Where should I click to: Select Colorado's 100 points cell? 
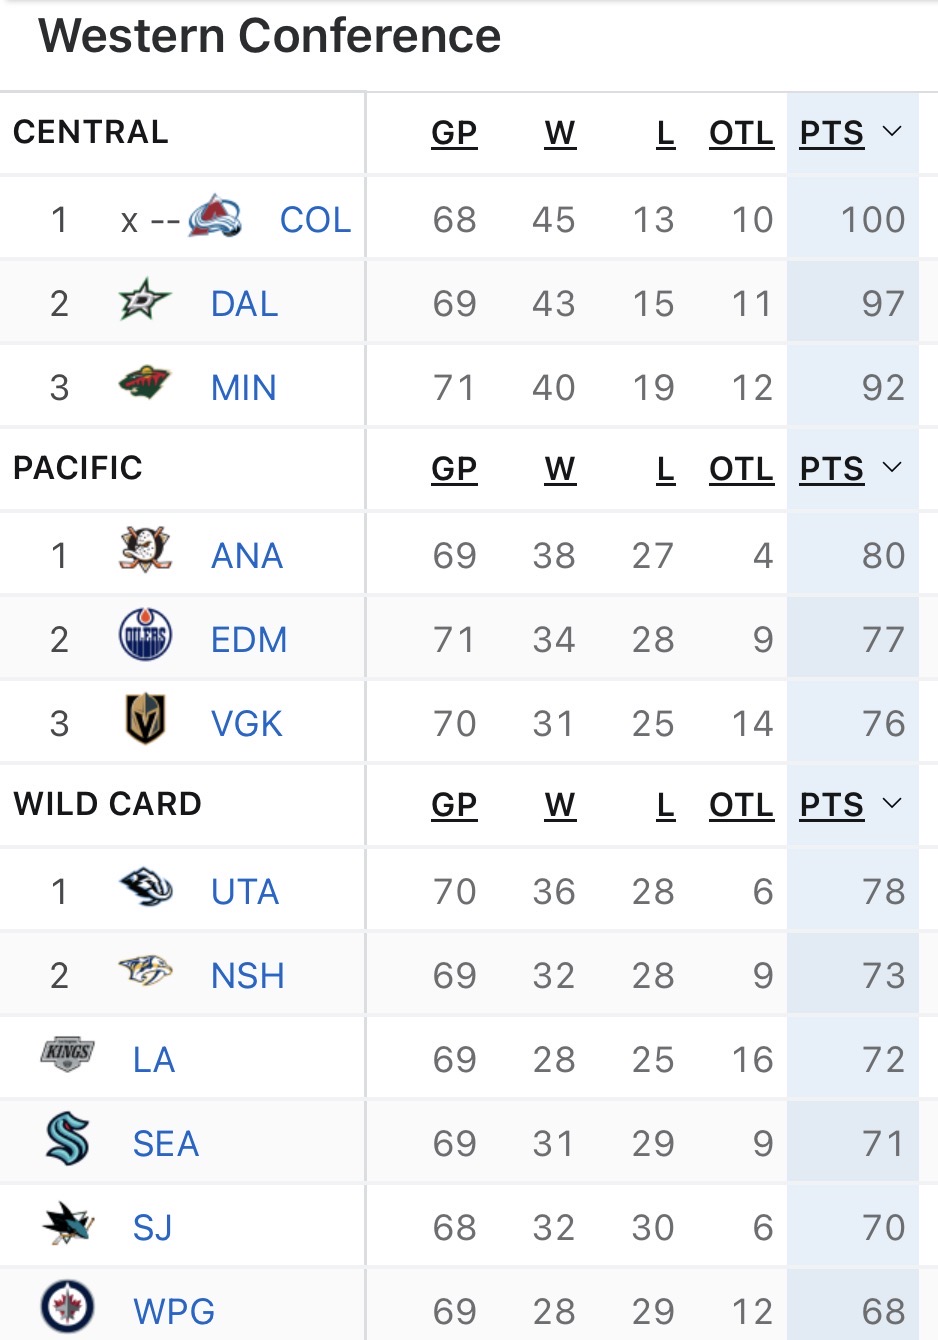[872, 220]
